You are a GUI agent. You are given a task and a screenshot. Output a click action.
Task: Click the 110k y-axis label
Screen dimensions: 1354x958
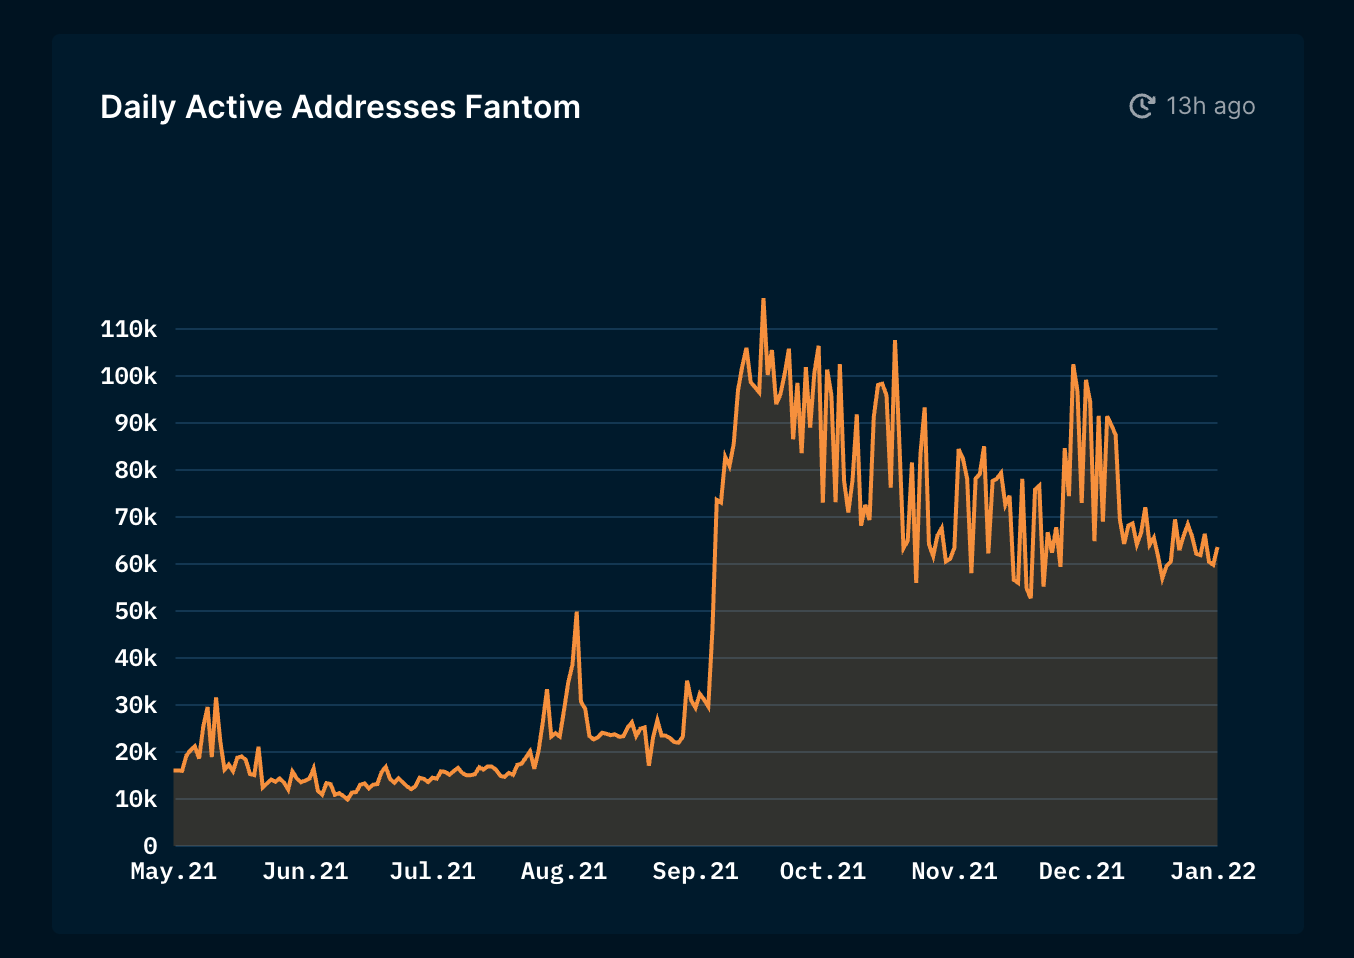129,329
